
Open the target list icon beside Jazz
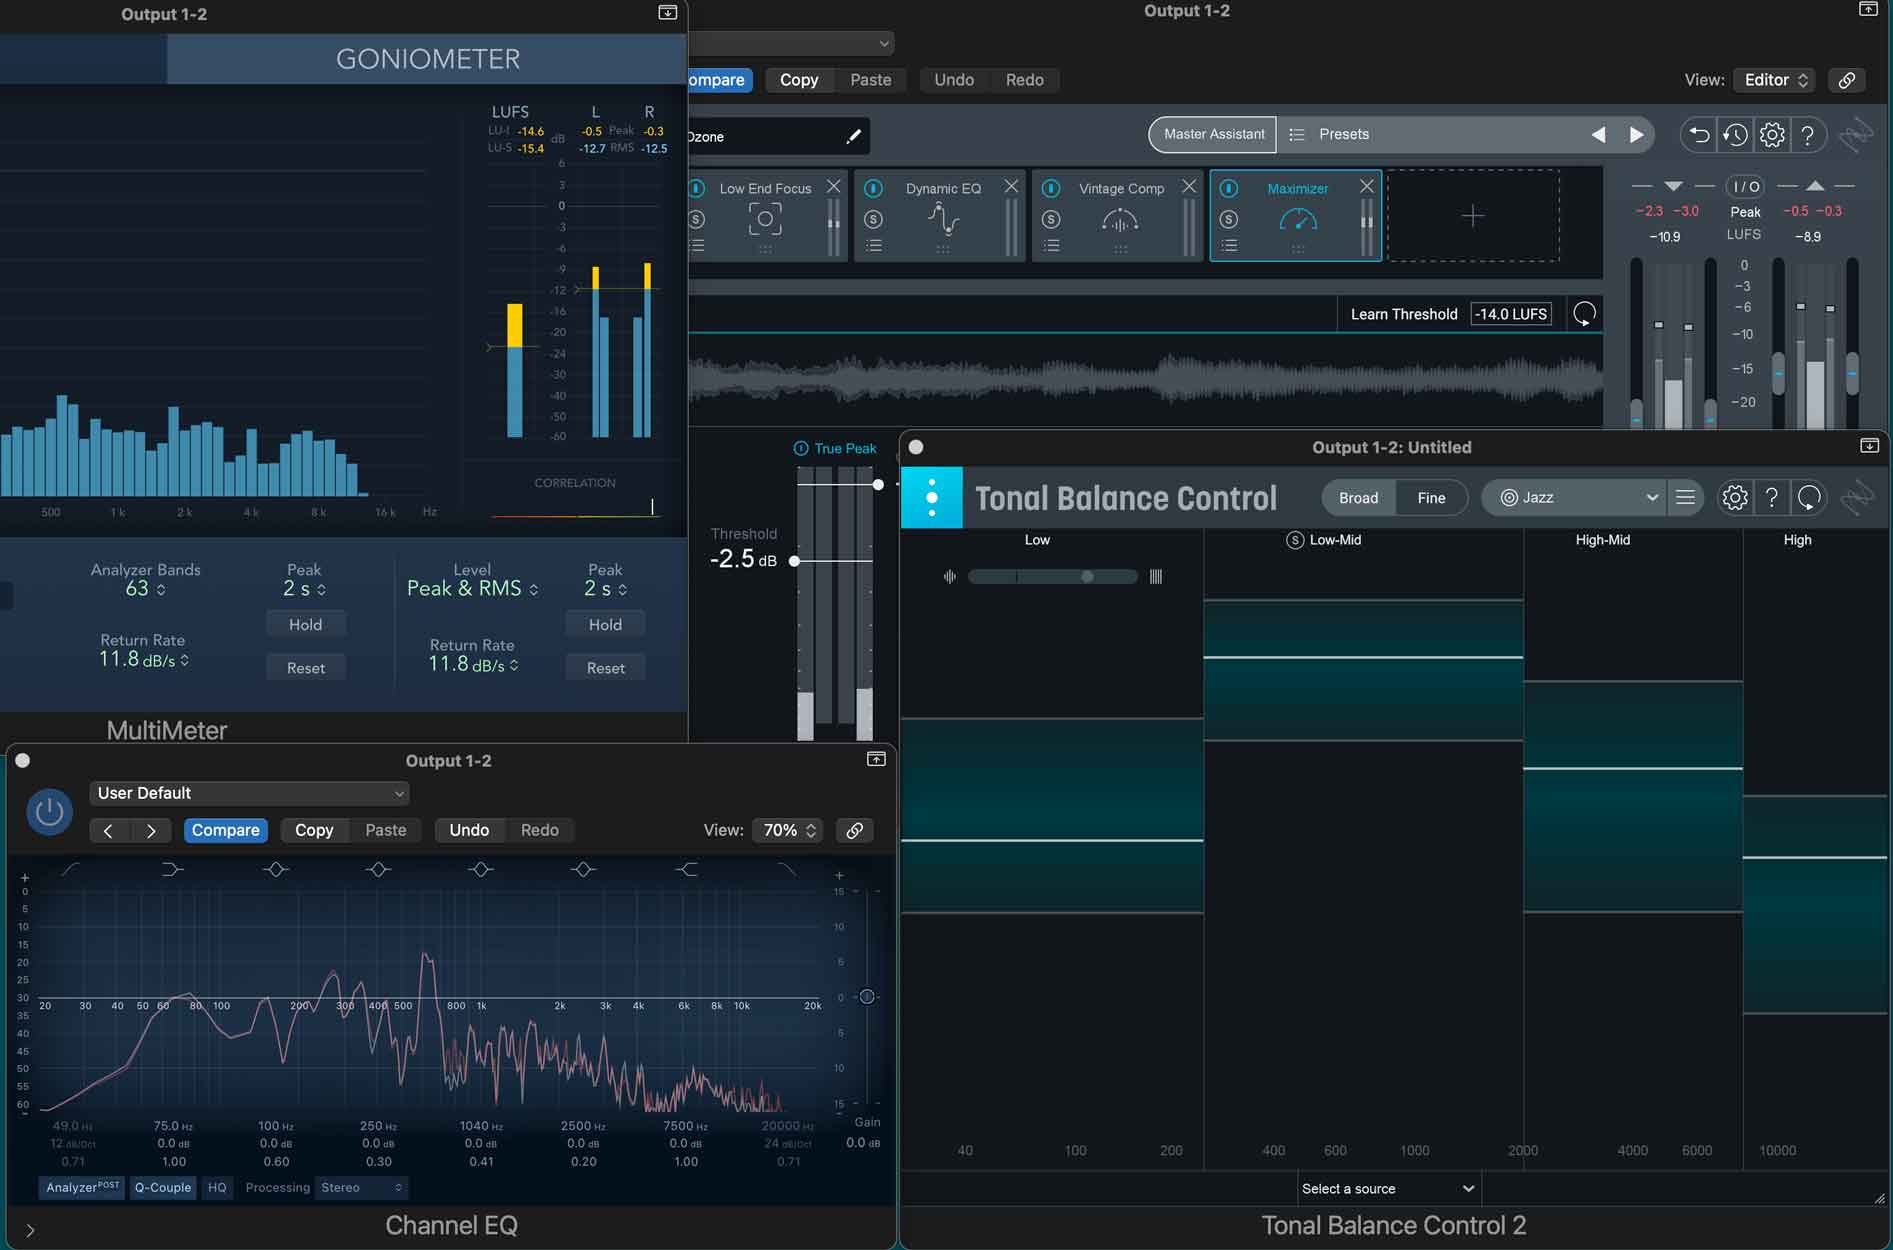click(x=1685, y=497)
